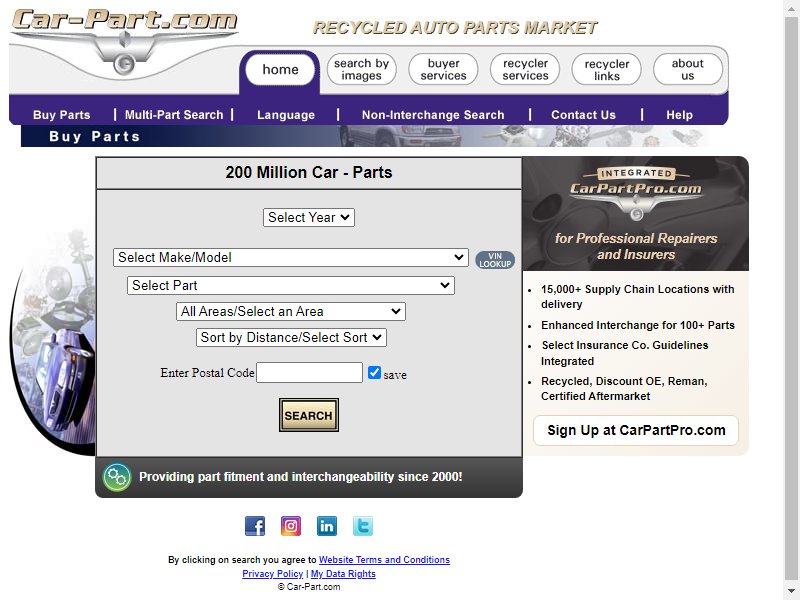Click '15,000+ Supply Chain Locations' bullet
Viewport: 800px width, 600px height.
(638, 296)
